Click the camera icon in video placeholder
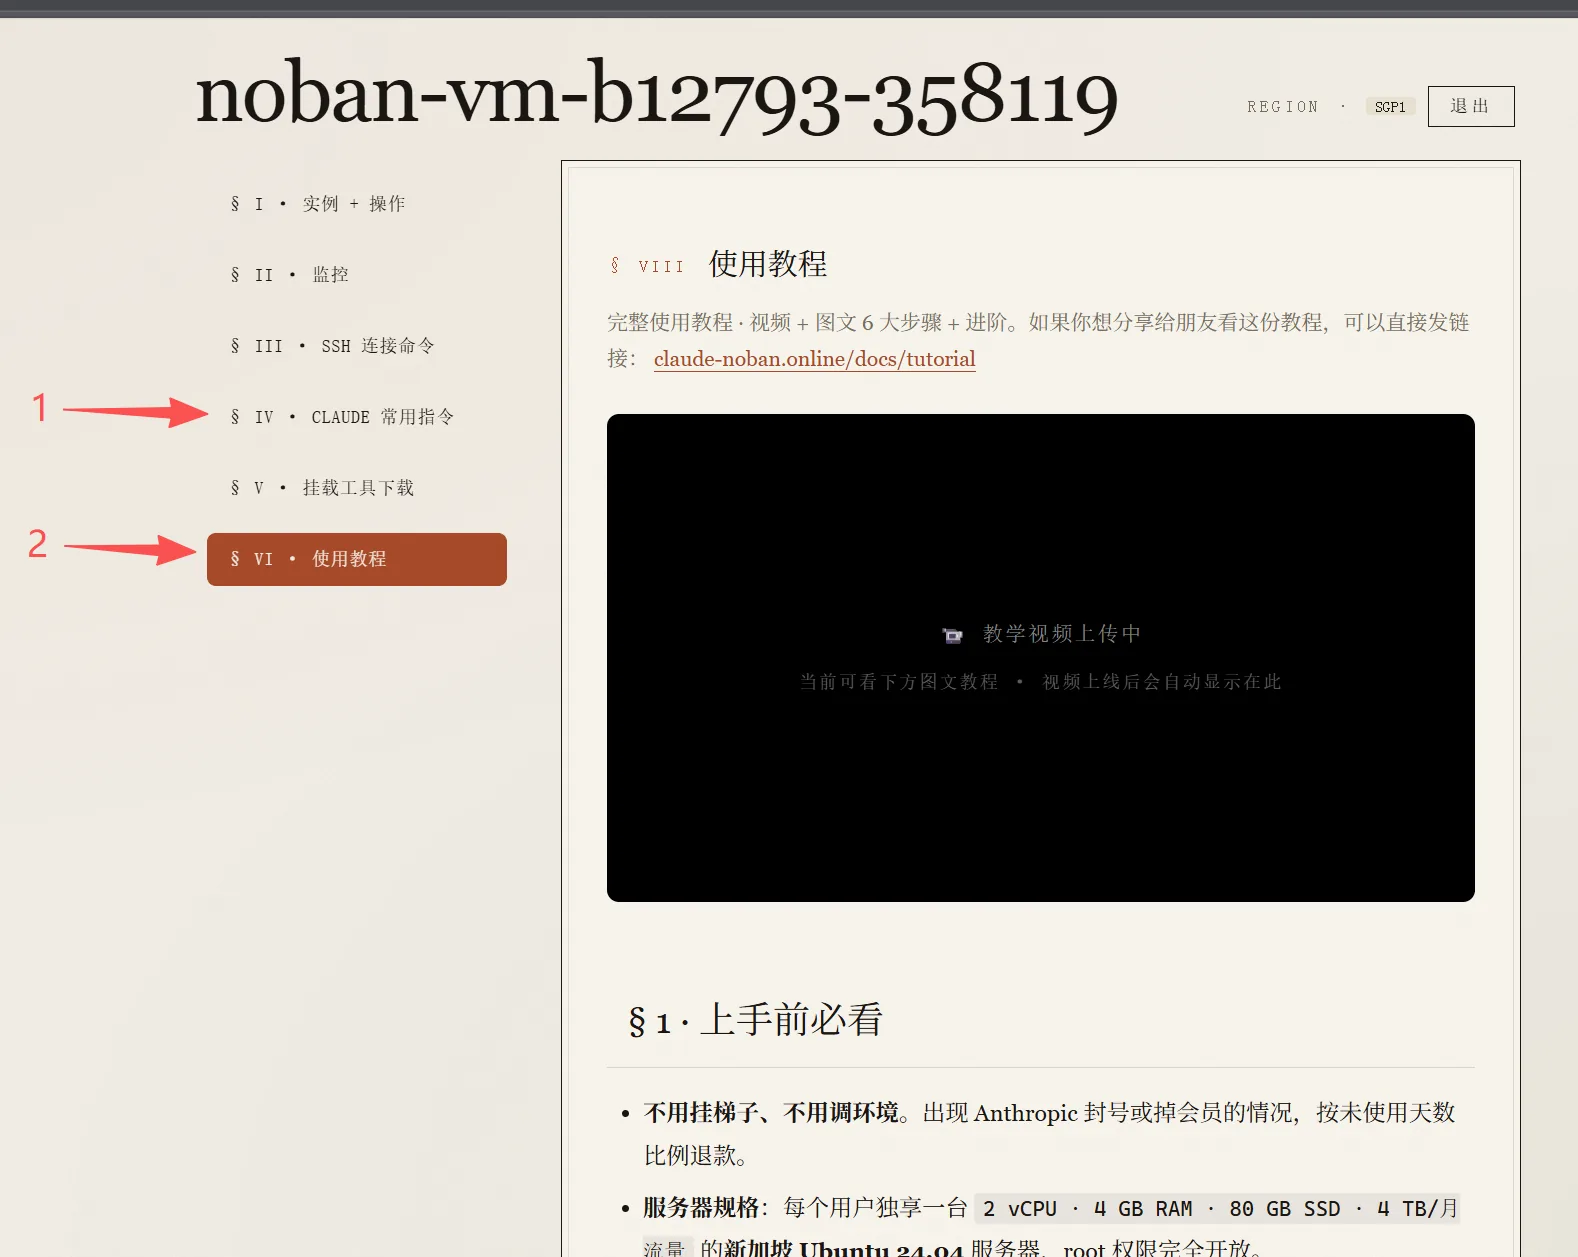 (953, 635)
